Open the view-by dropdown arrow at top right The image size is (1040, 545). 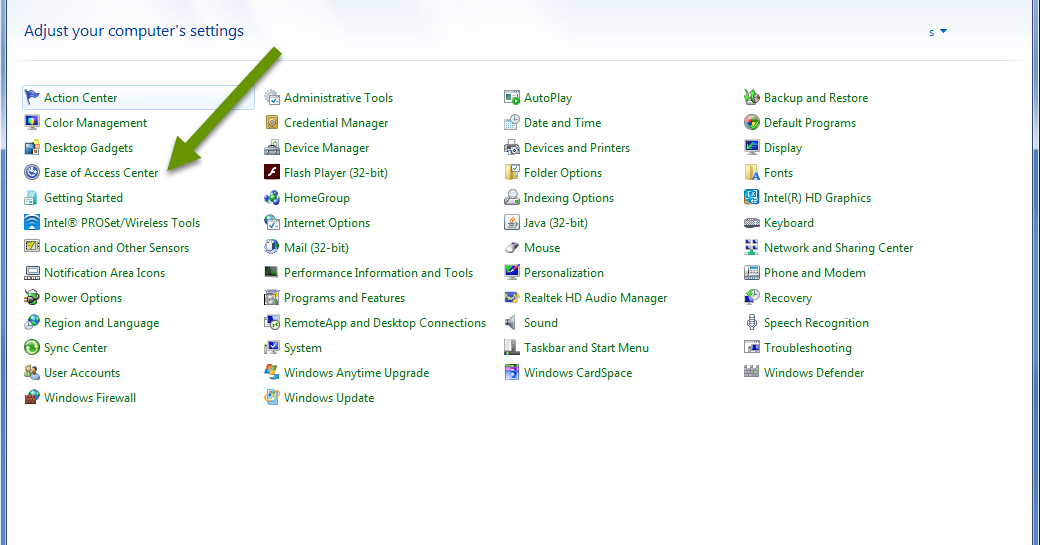(943, 31)
